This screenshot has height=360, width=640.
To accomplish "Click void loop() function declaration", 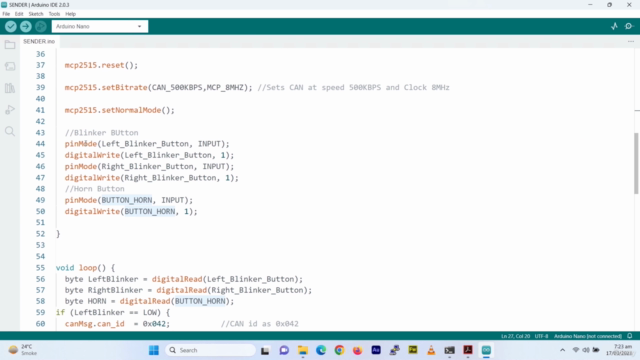I will pyautogui.click(x=85, y=268).
